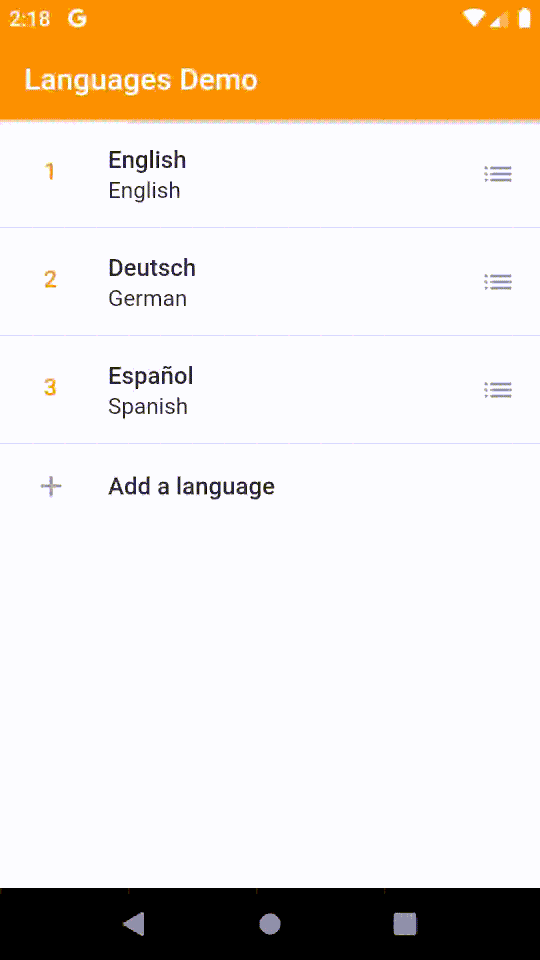Tap the German subtitle text
540x960 pixels.
click(x=148, y=299)
